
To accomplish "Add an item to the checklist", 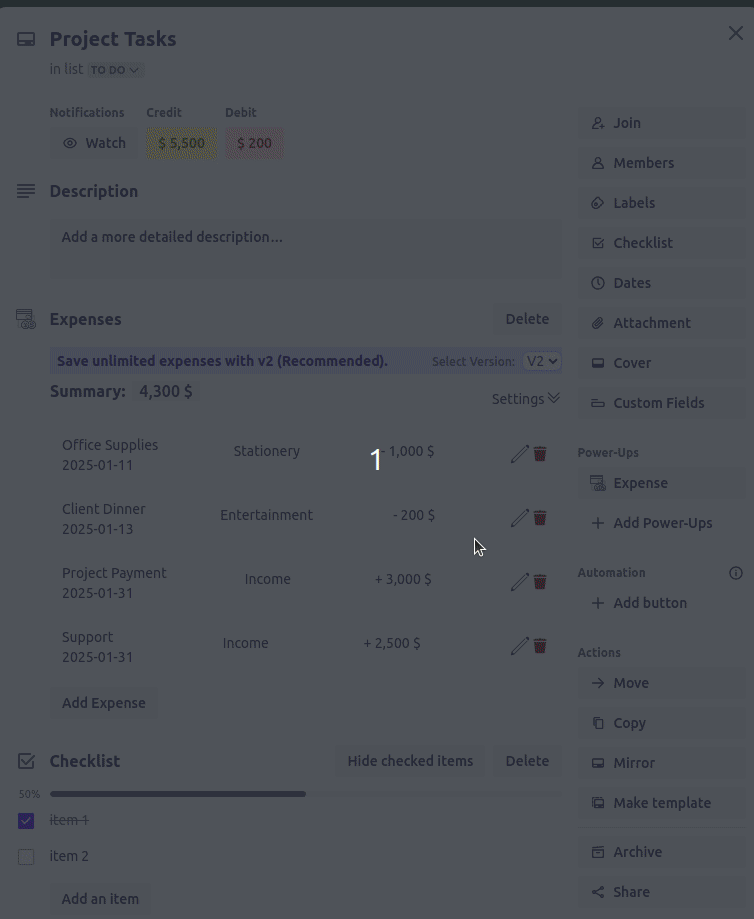I will click(100, 898).
